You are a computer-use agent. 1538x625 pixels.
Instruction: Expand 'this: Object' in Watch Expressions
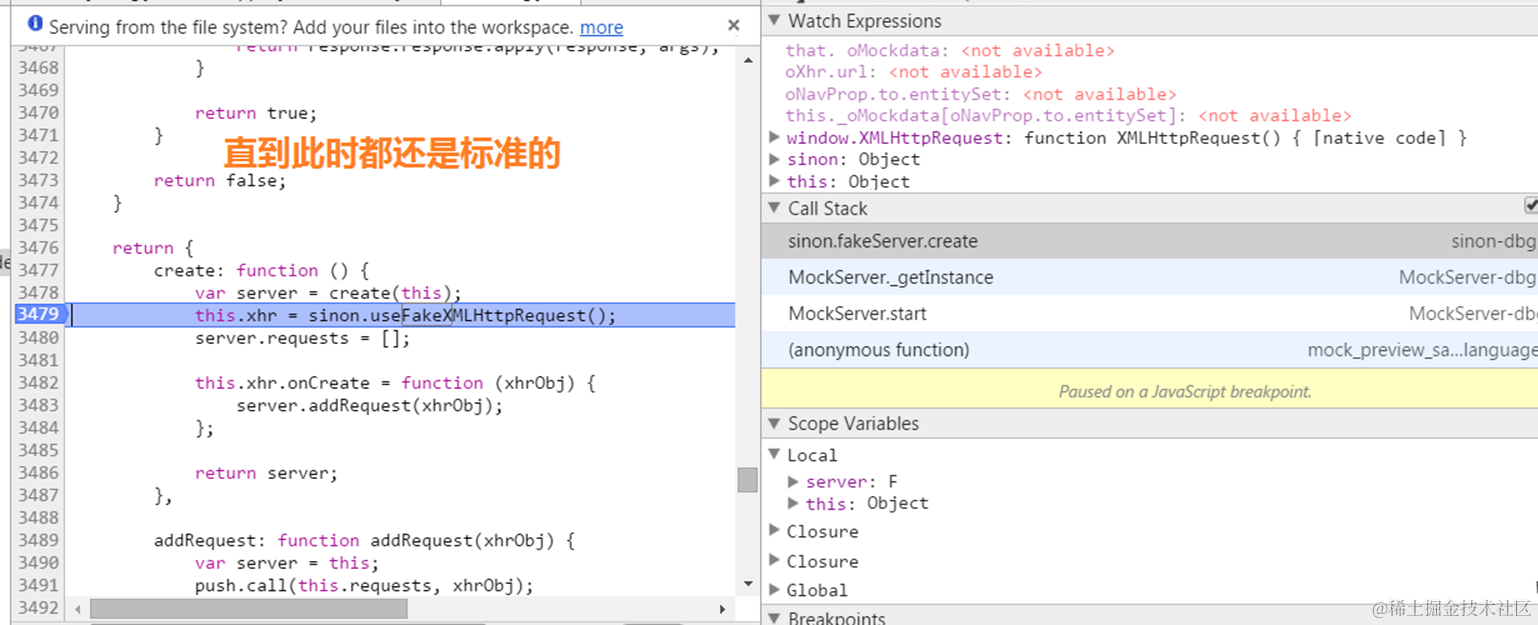775,181
